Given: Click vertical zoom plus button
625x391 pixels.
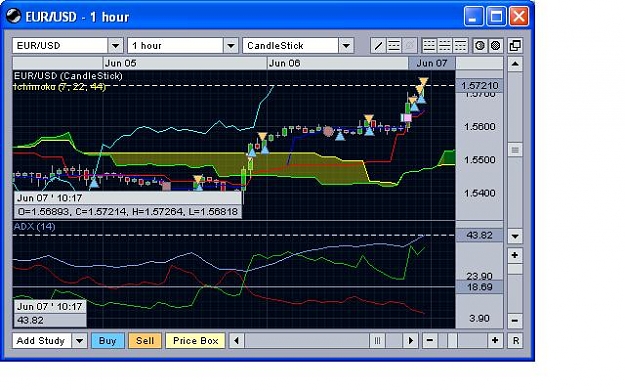Looking at the screenshot, I should point(515,255).
